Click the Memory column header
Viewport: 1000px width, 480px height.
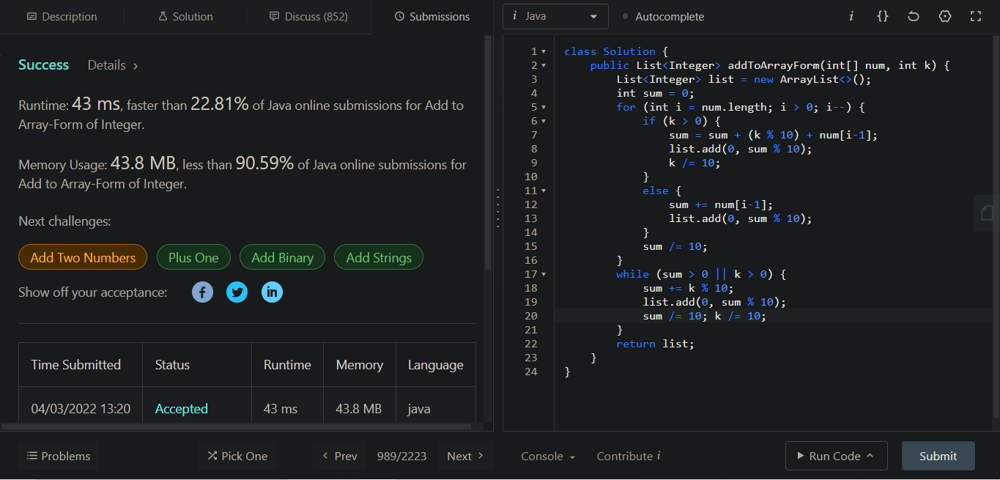click(x=360, y=365)
